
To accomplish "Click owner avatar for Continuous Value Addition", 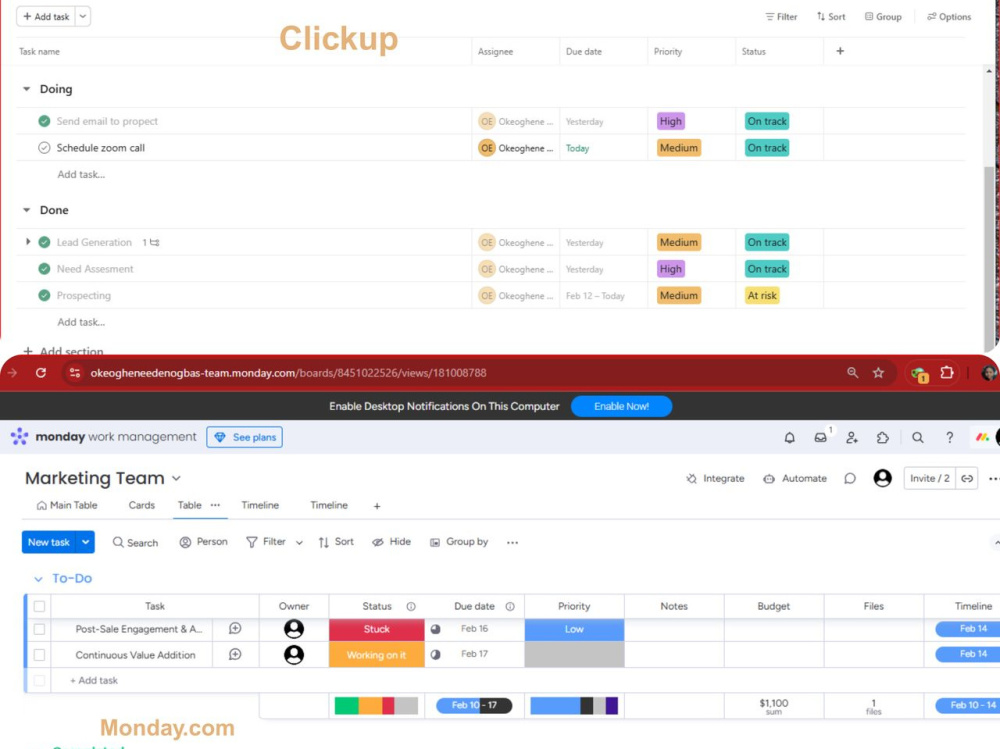I will click(294, 655).
